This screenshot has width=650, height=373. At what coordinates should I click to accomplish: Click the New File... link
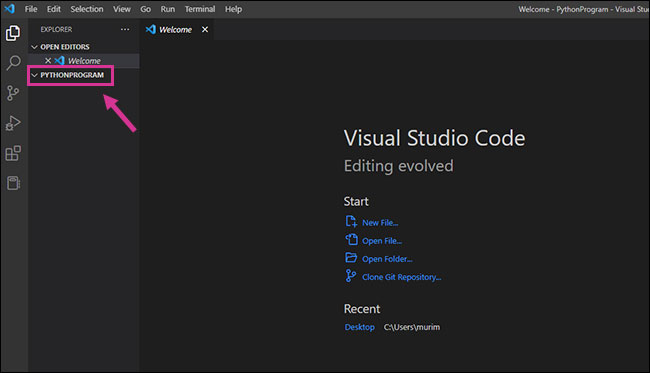pyautogui.click(x=380, y=223)
